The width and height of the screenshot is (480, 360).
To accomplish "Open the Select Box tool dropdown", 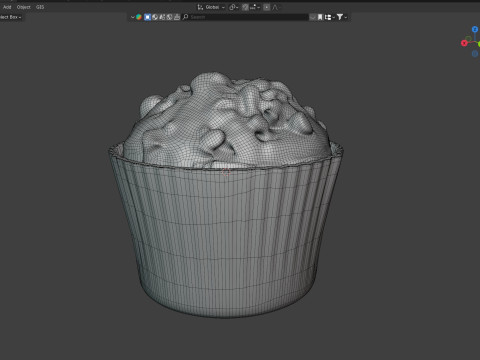I will point(10,17).
